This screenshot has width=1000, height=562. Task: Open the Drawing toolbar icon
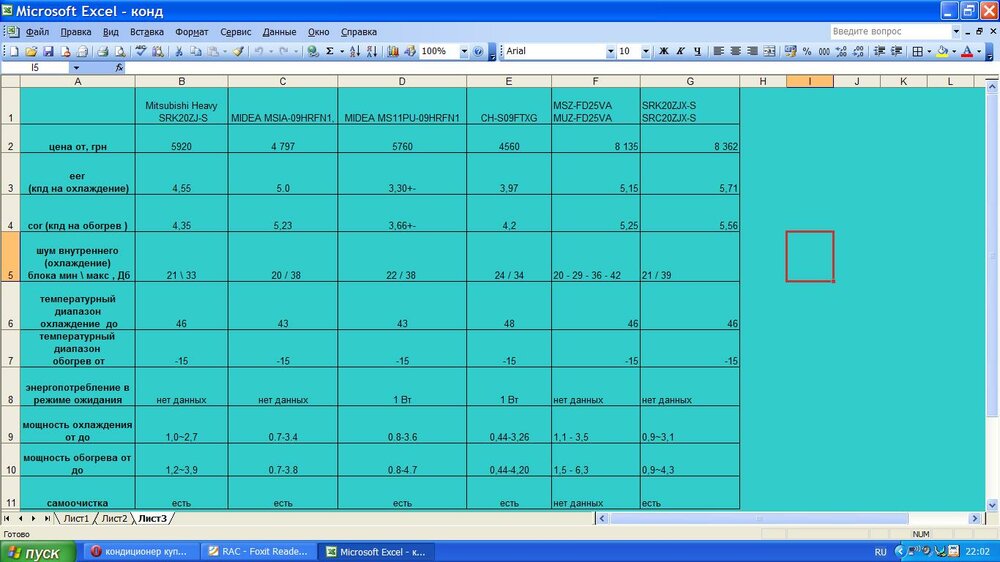(409, 52)
